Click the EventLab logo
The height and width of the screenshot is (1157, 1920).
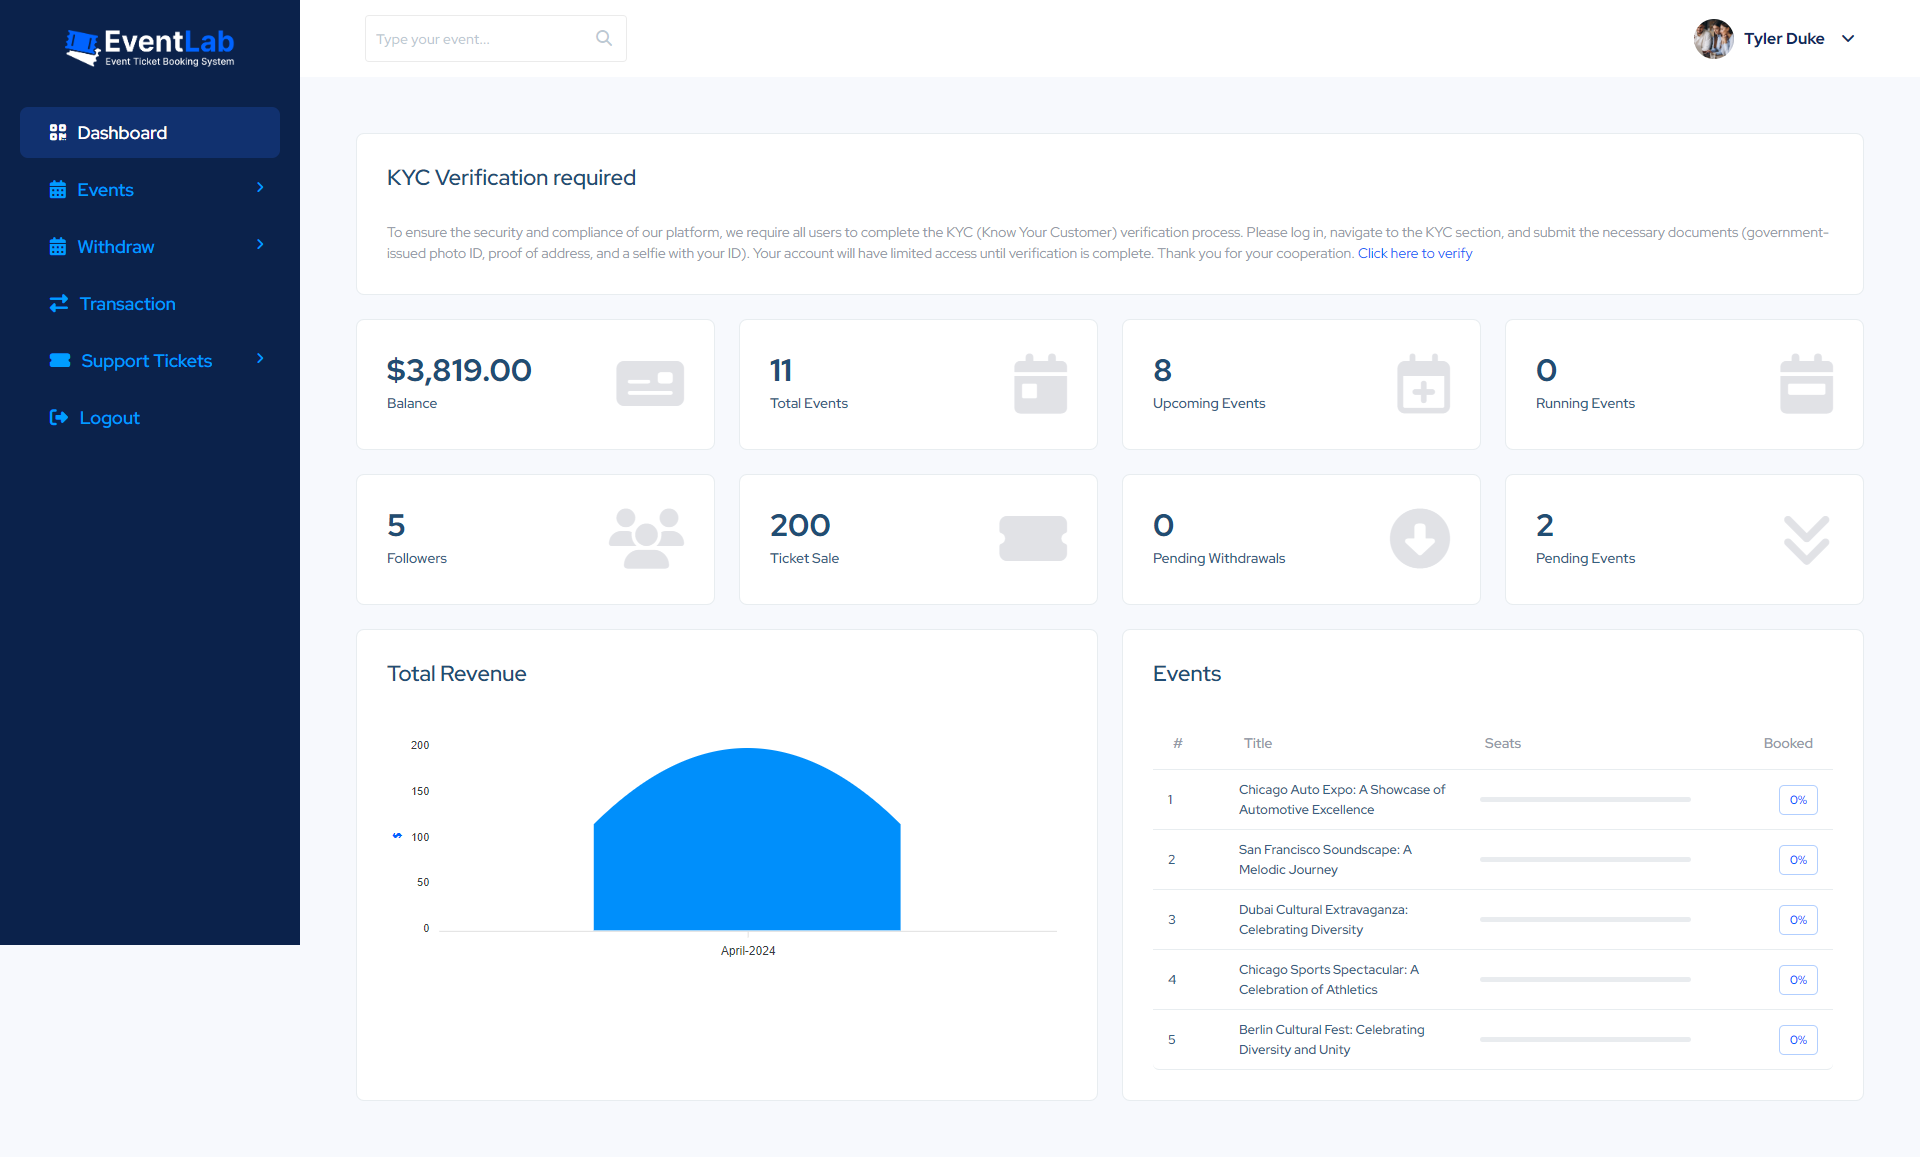click(148, 46)
